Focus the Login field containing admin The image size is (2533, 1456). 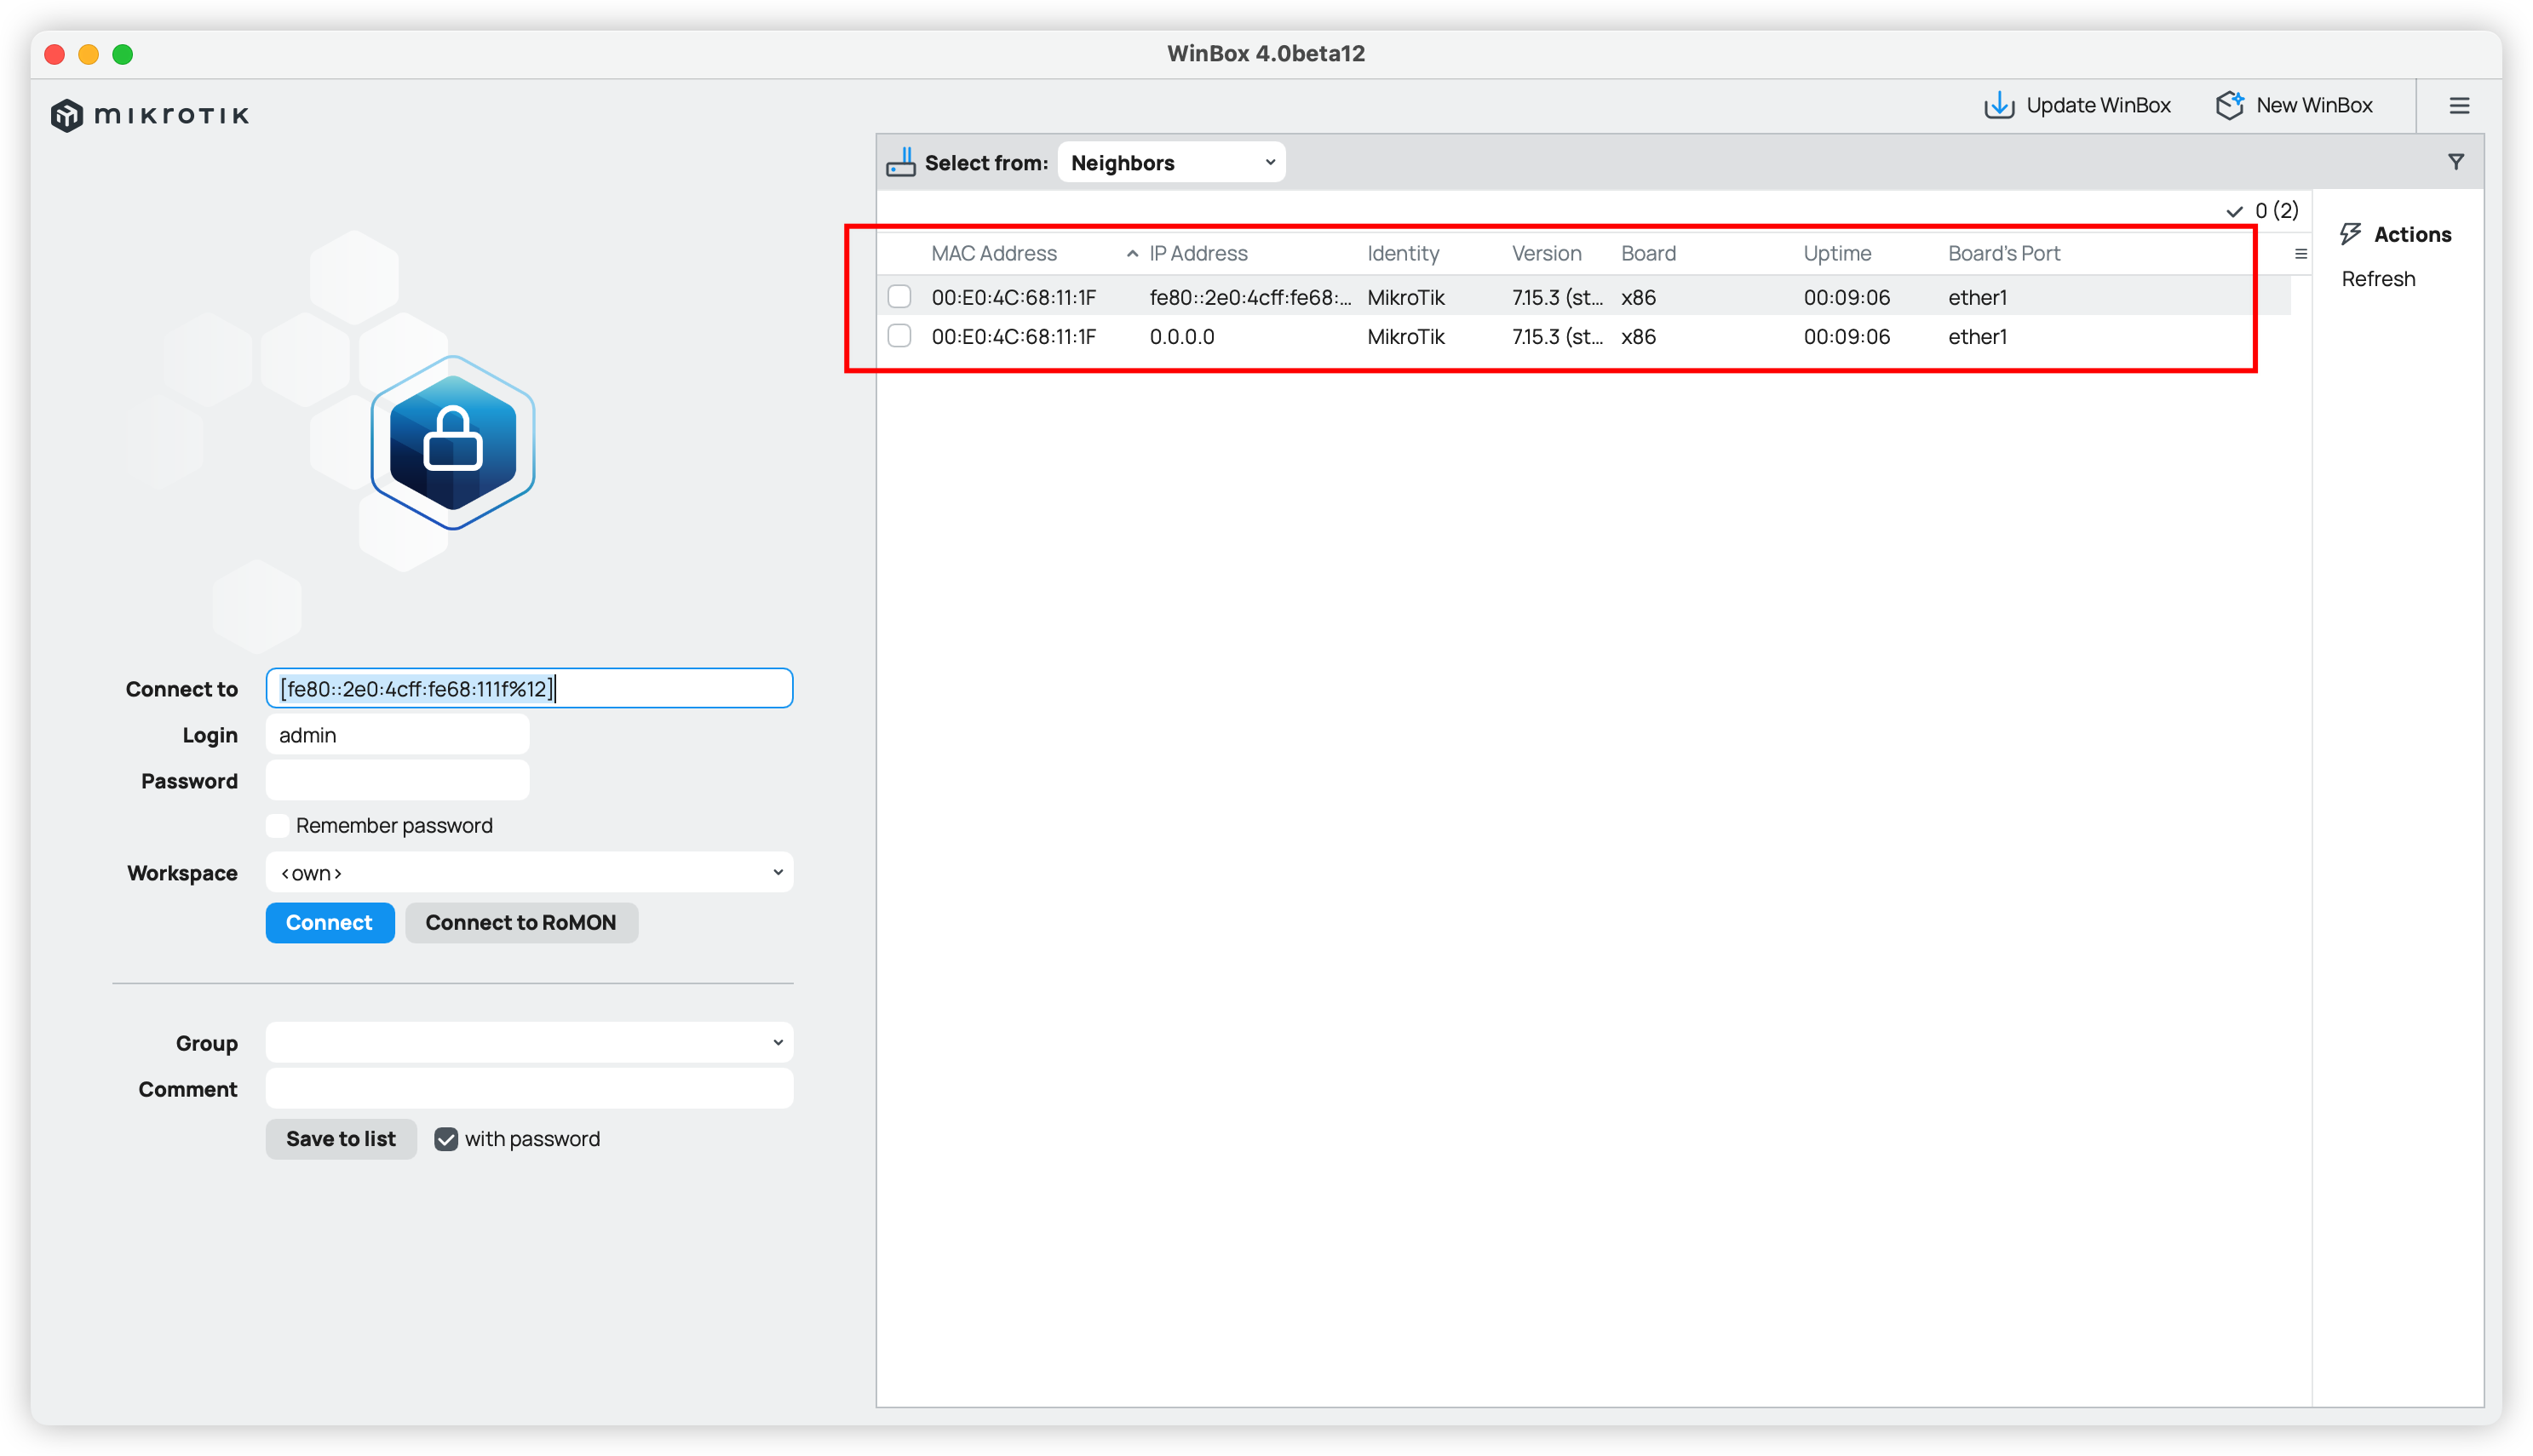[397, 734]
